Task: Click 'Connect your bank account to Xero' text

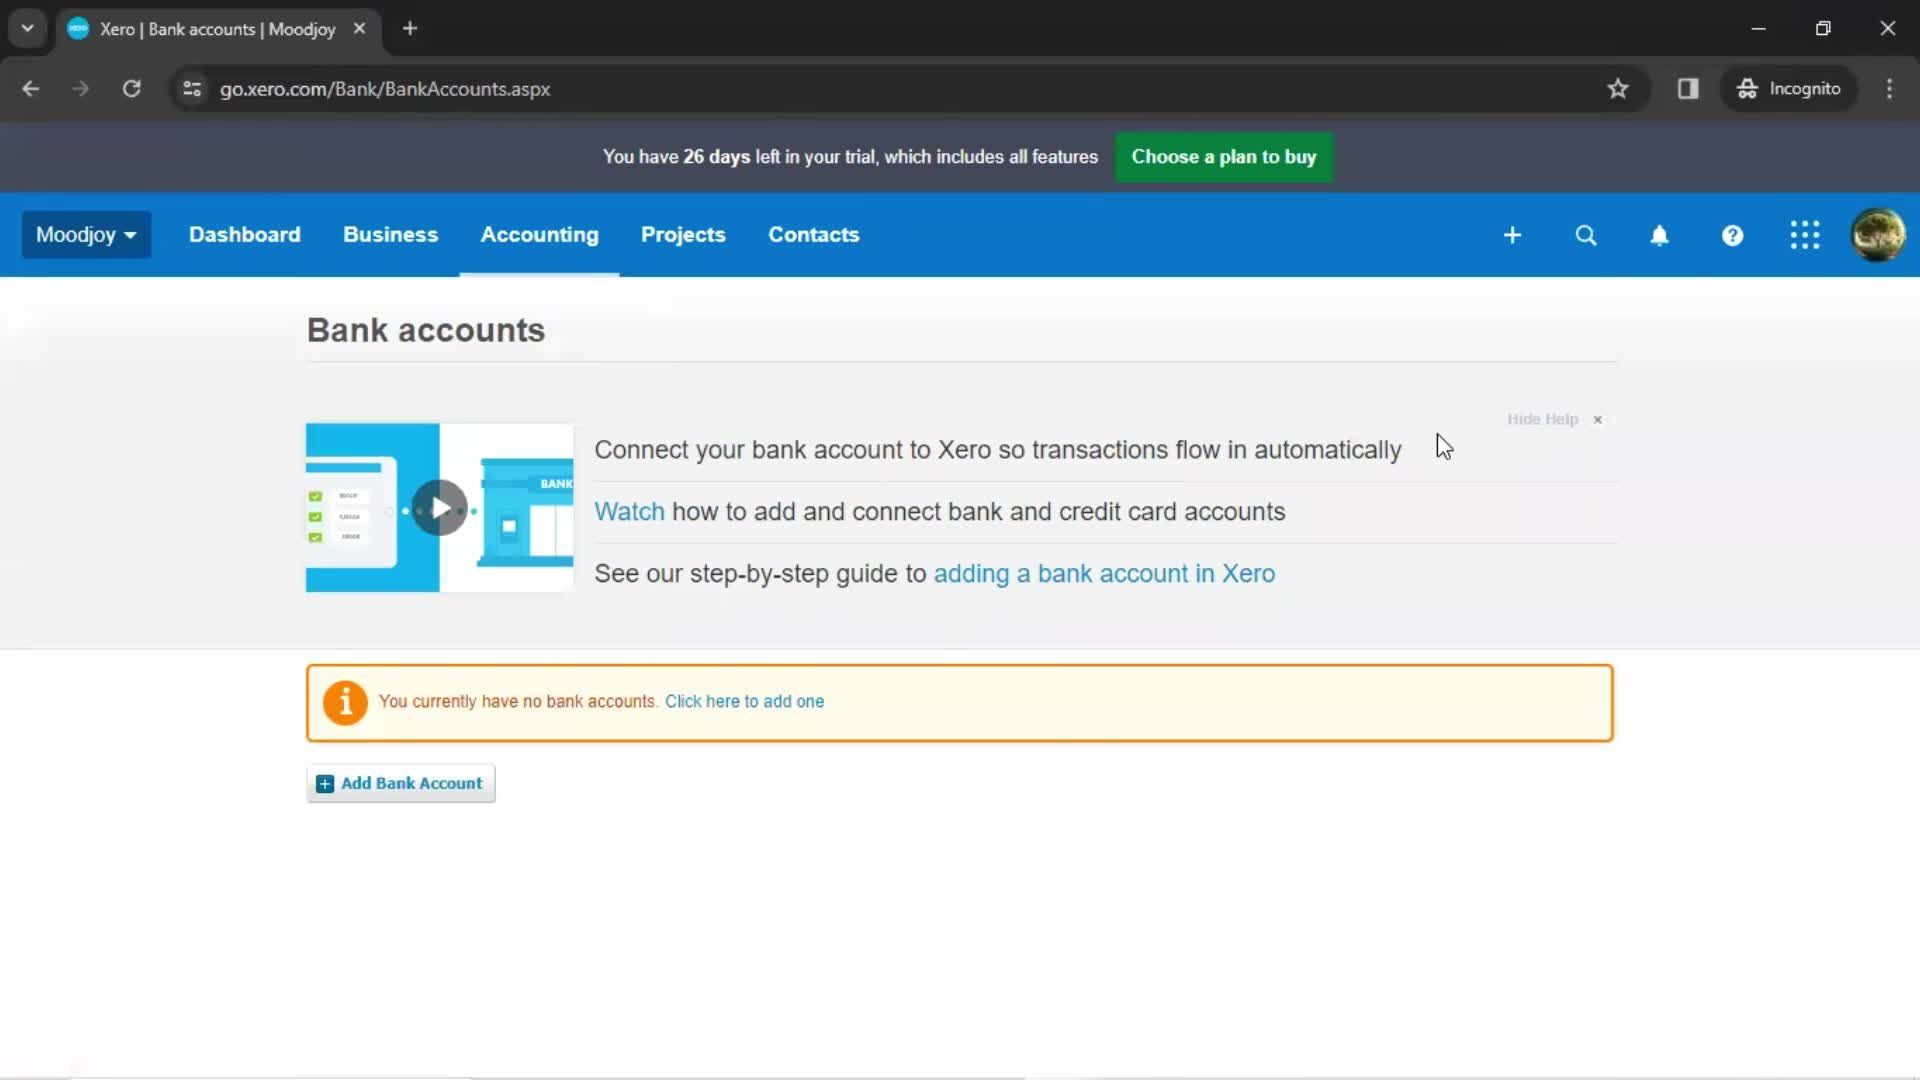Action: point(997,450)
